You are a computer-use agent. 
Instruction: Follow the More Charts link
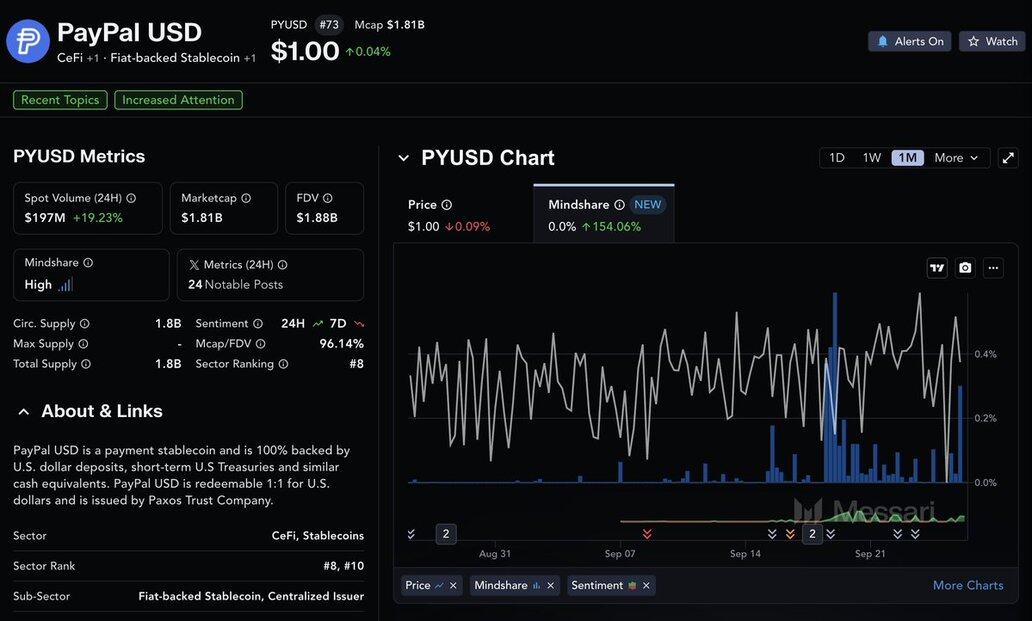(x=968, y=585)
